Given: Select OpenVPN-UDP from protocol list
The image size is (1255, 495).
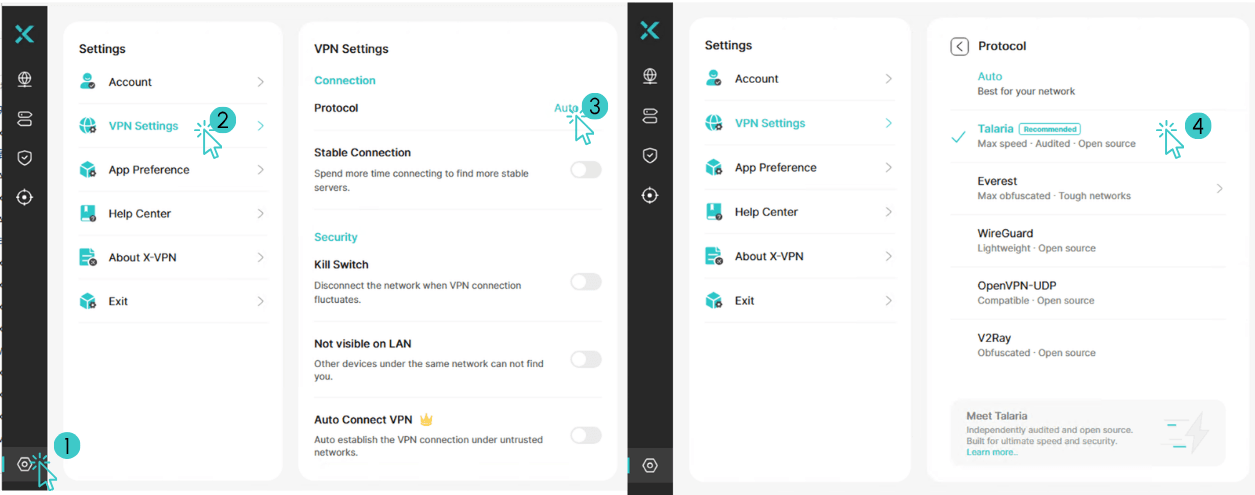Looking at the screenshot, I should [x=1086, y=292].
